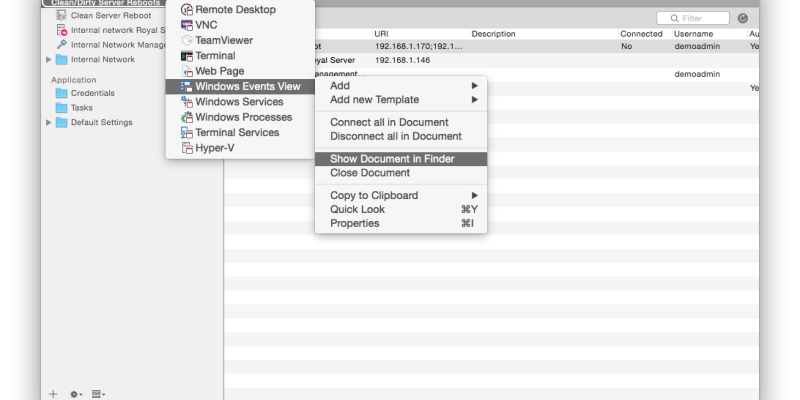The height and width of the screenshot is (400, 800).
Task: Select the Remote Desktop connection icon
Action: [187, 9]
